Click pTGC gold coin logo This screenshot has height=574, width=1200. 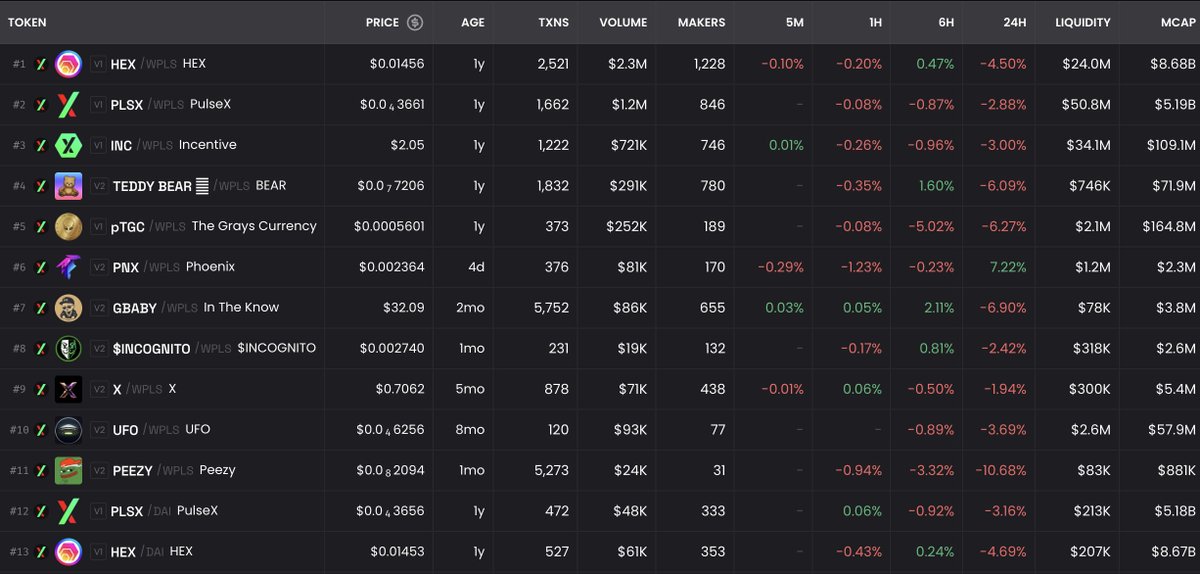tap(68, 226)
